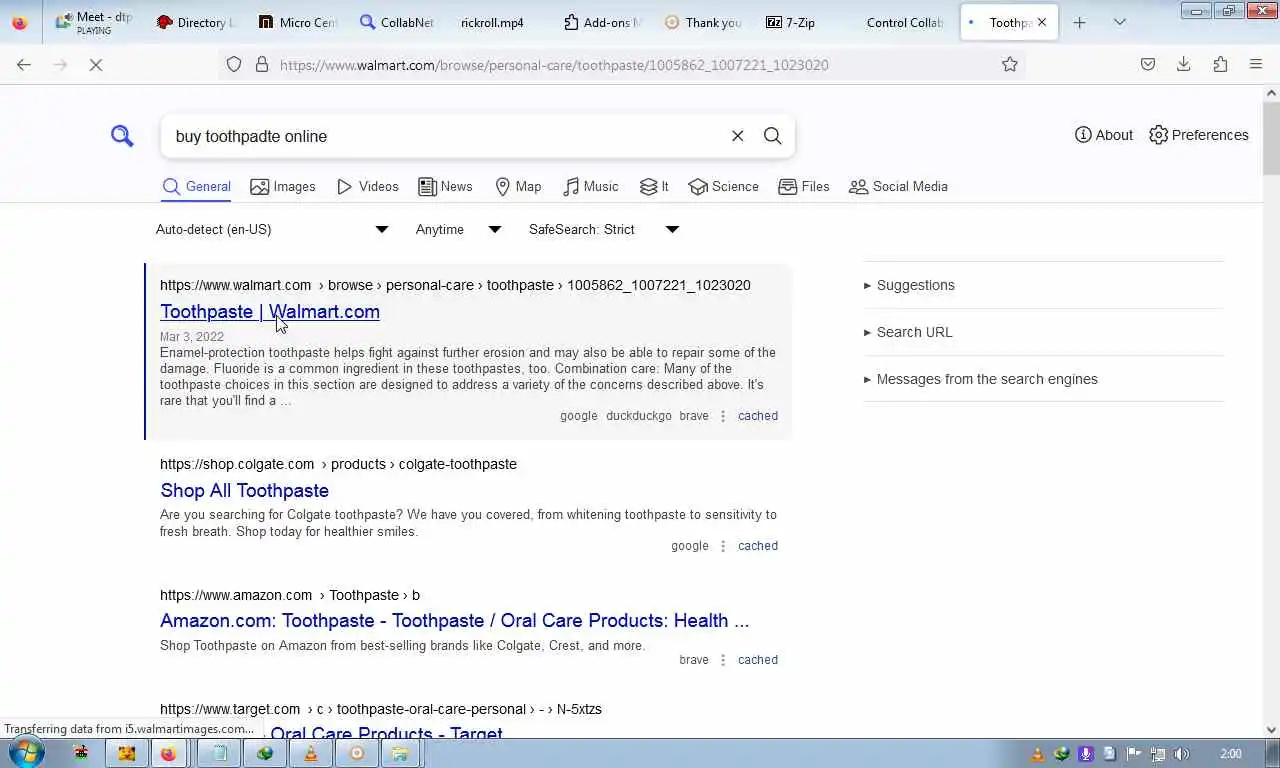Switch to the Images category
This screenshot has height=768, width=1280.
[x=283, y=187]
